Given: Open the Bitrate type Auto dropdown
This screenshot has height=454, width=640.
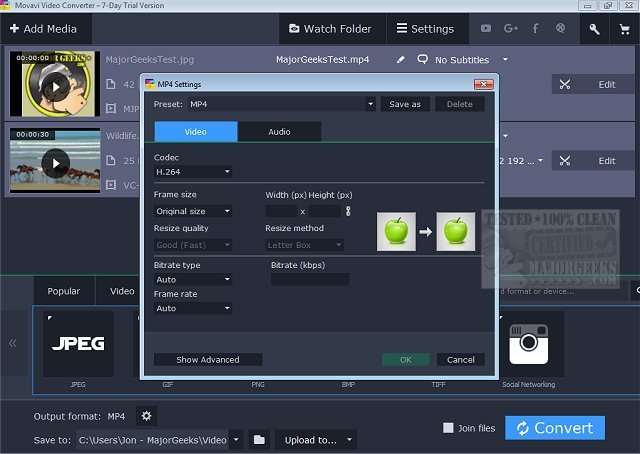Looking at the screenshot, I should (193, 280).
